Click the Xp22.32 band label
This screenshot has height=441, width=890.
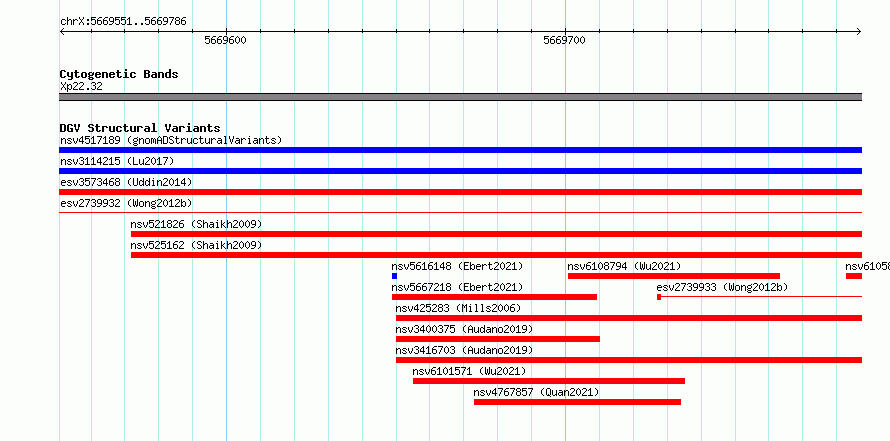pyautogui.click(x=81, y=87)
